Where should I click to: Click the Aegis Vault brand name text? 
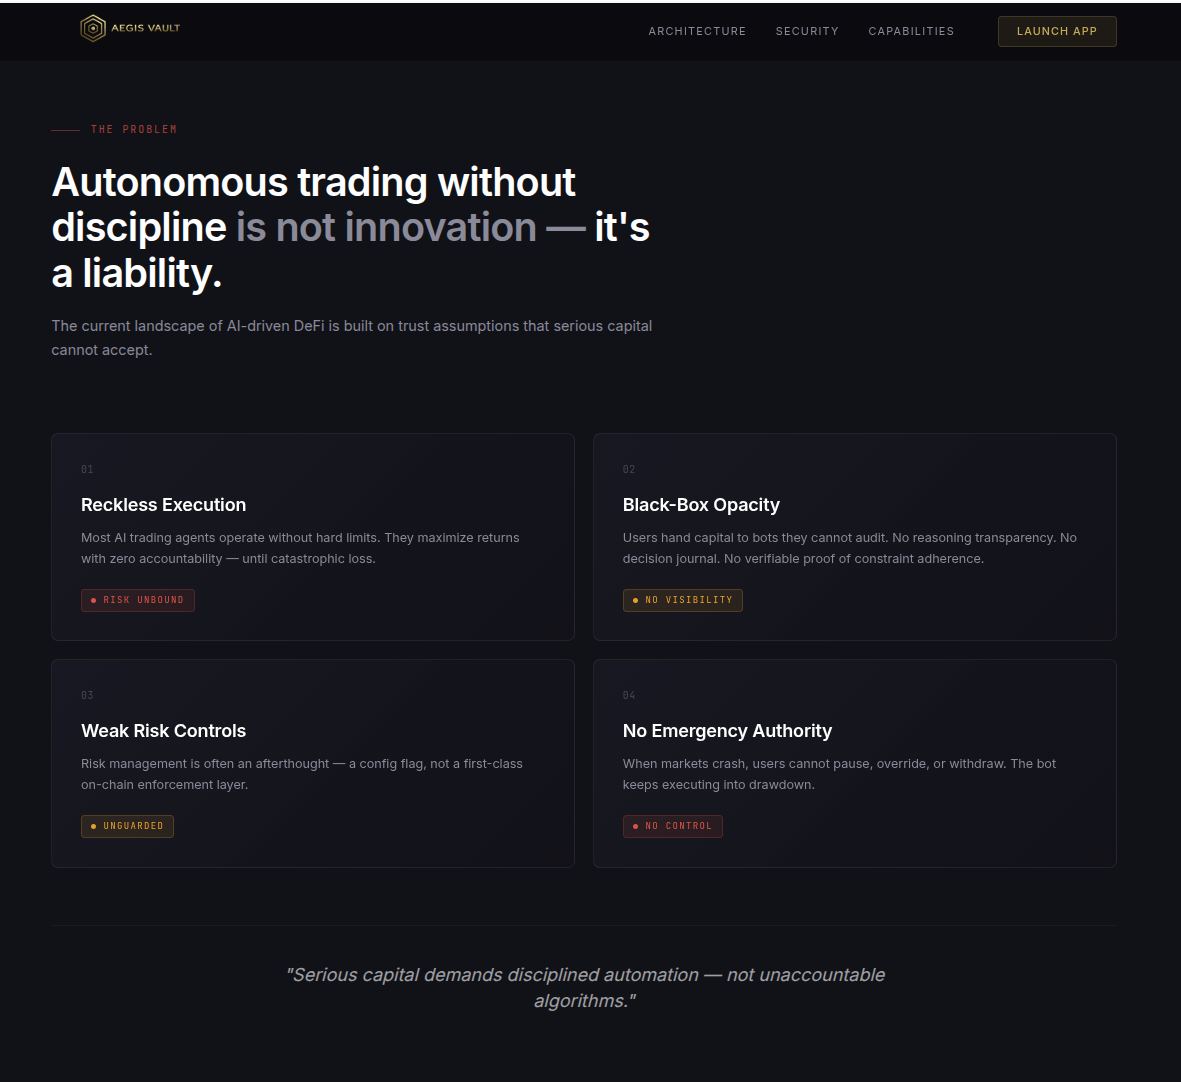point(146,28)
